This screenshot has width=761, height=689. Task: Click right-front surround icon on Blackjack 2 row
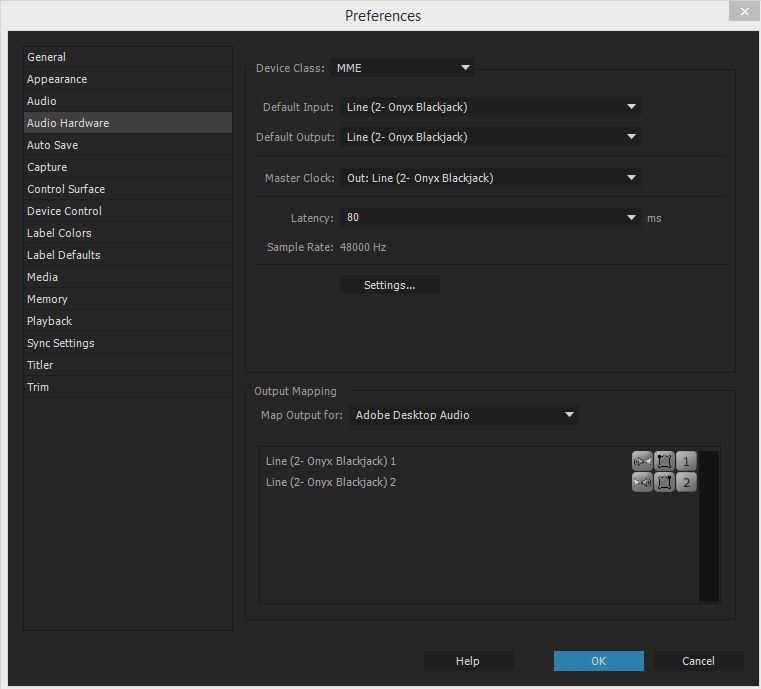(x=664, y=482)
